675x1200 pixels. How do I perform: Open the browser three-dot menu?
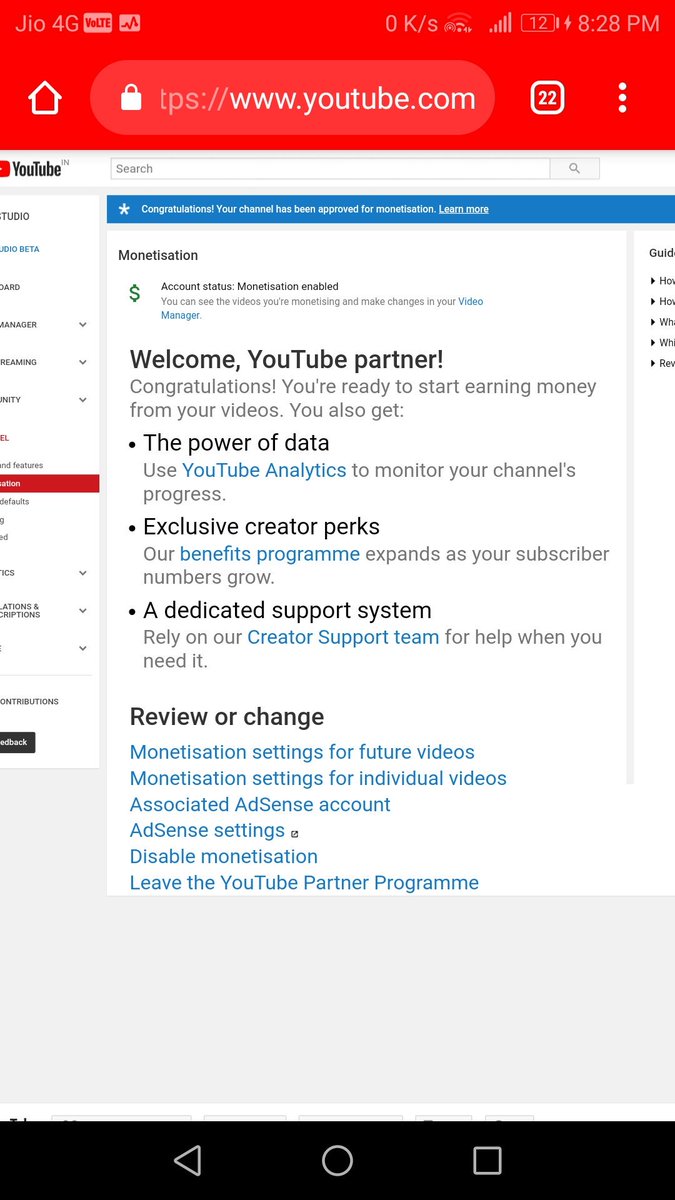[622, 98]
